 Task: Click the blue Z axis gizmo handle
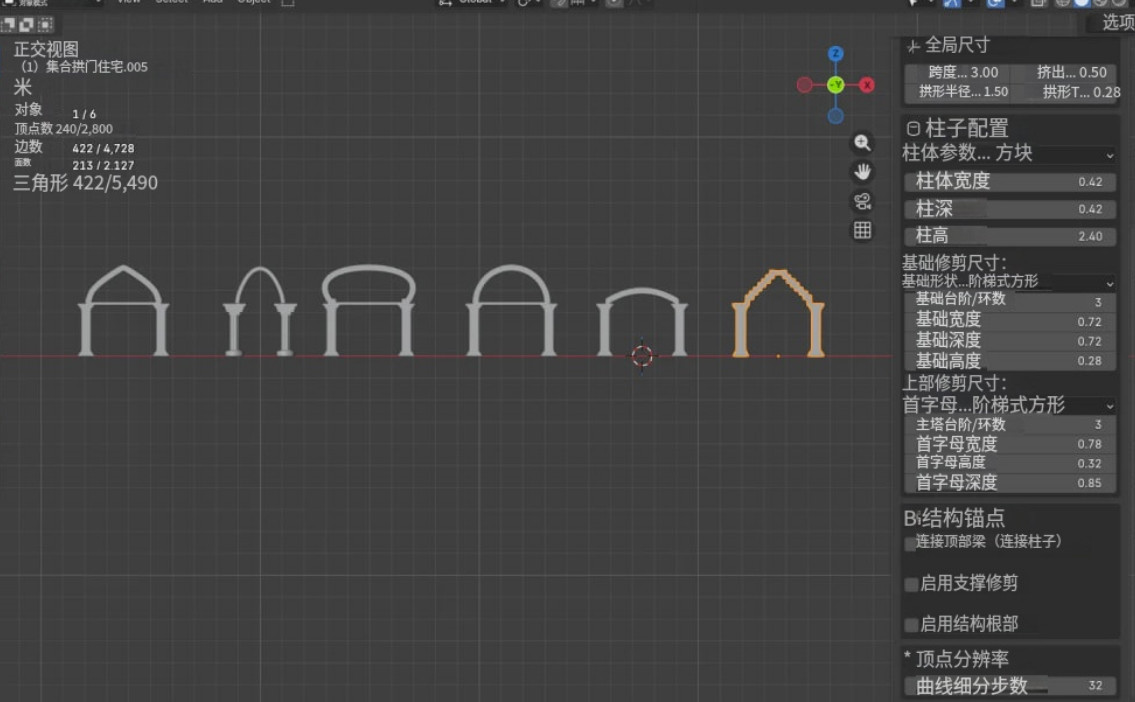835,54
